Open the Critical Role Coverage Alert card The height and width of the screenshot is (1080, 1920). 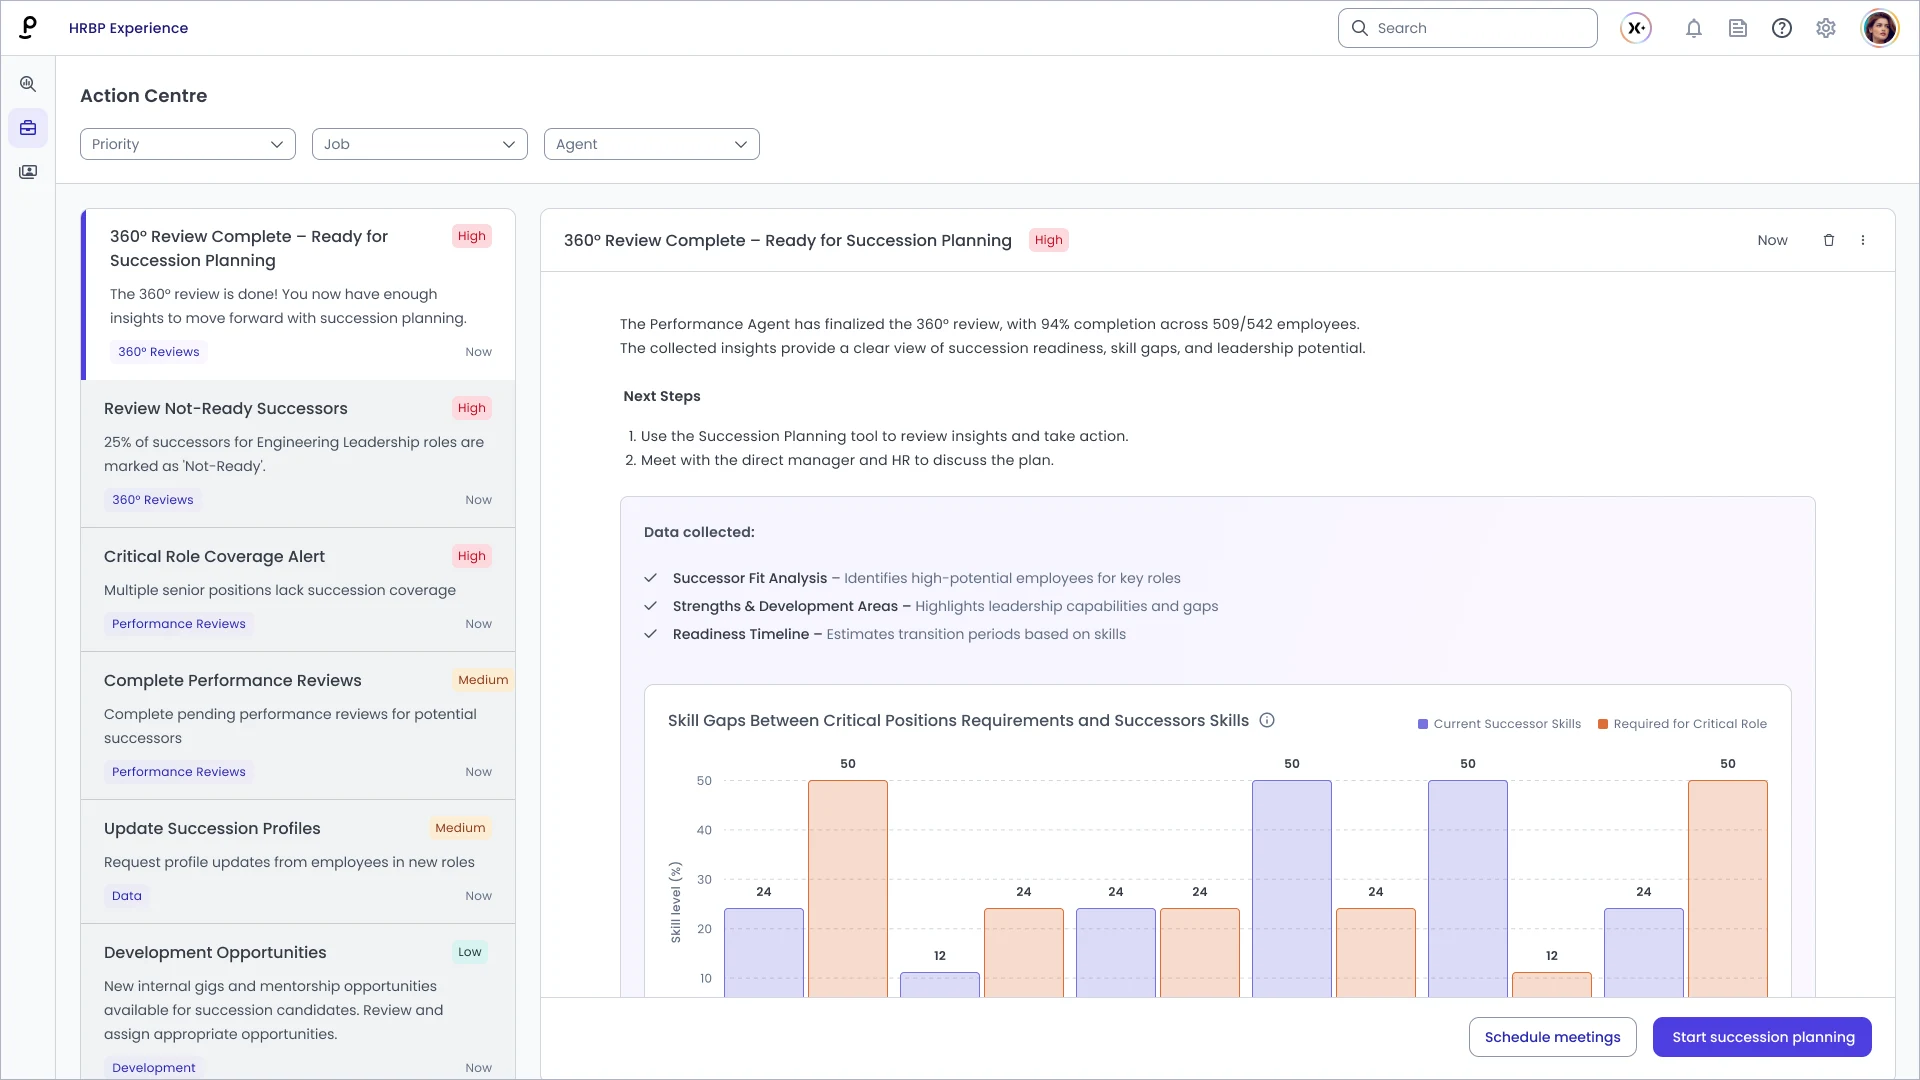[x=298, y=590]
